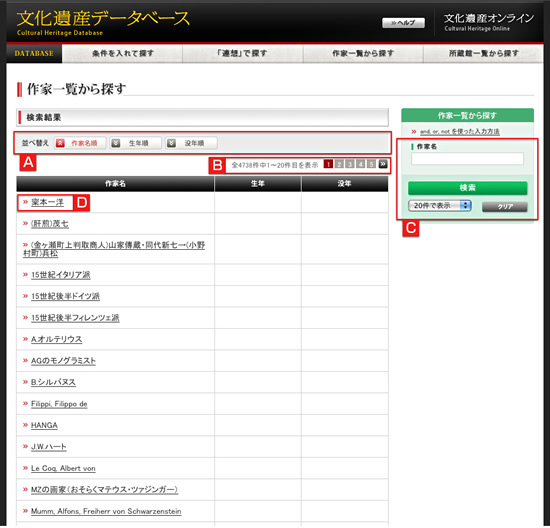This screenshot has width=550, height=528.
Task: Open the 条件を入れて探す tab
Action: (122, 53)
